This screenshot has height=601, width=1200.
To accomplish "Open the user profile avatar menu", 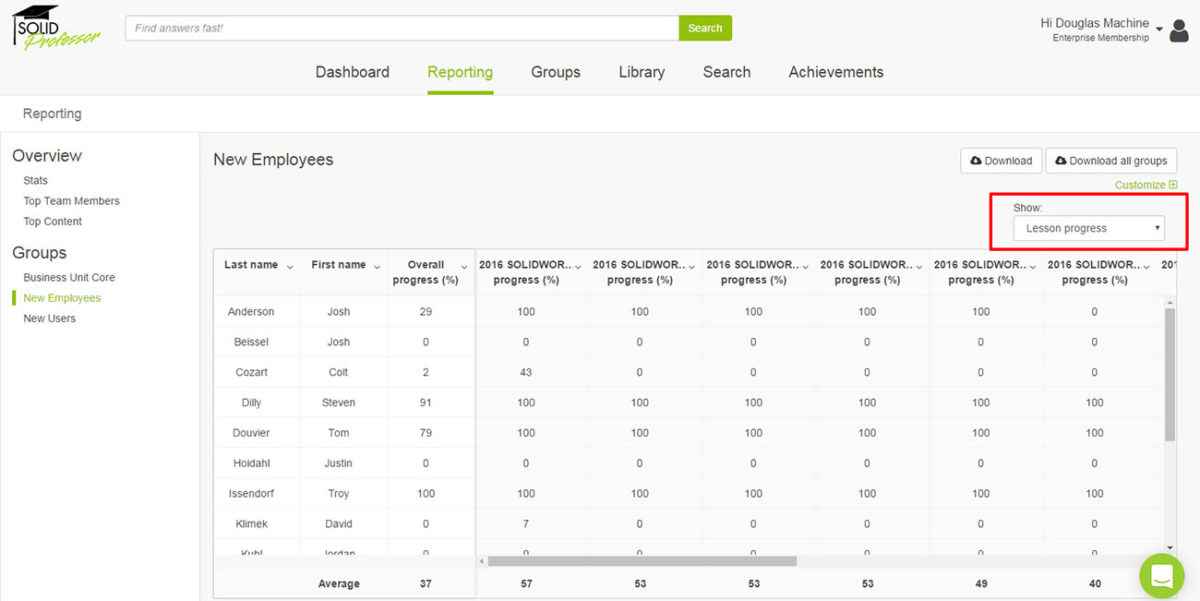I will pyautogui.click(x=1178, y=30).
